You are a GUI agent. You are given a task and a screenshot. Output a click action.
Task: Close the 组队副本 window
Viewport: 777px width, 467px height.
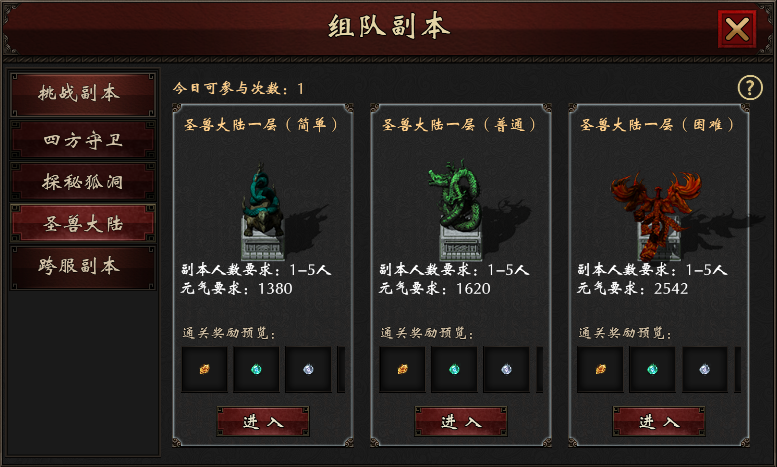(x=737, y=29)
